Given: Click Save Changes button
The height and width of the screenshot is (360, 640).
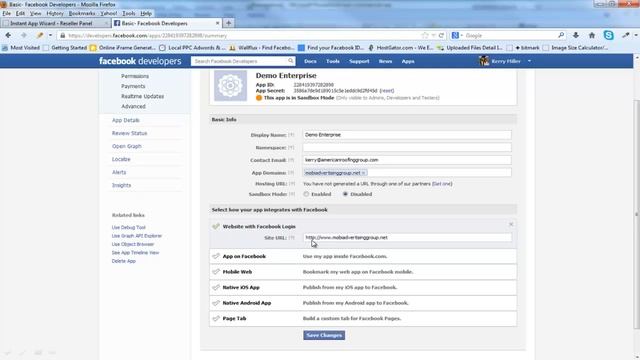Looking at the screenshot, I should point(324,335).
